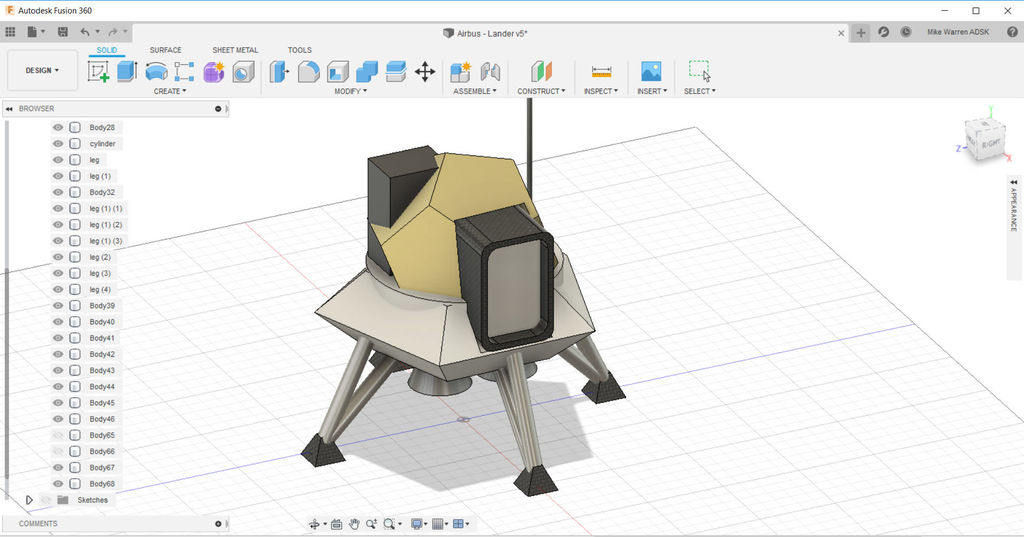Open the Job Status clock icon
Viewport: 1024px width, 537px height.
[905, 32]
